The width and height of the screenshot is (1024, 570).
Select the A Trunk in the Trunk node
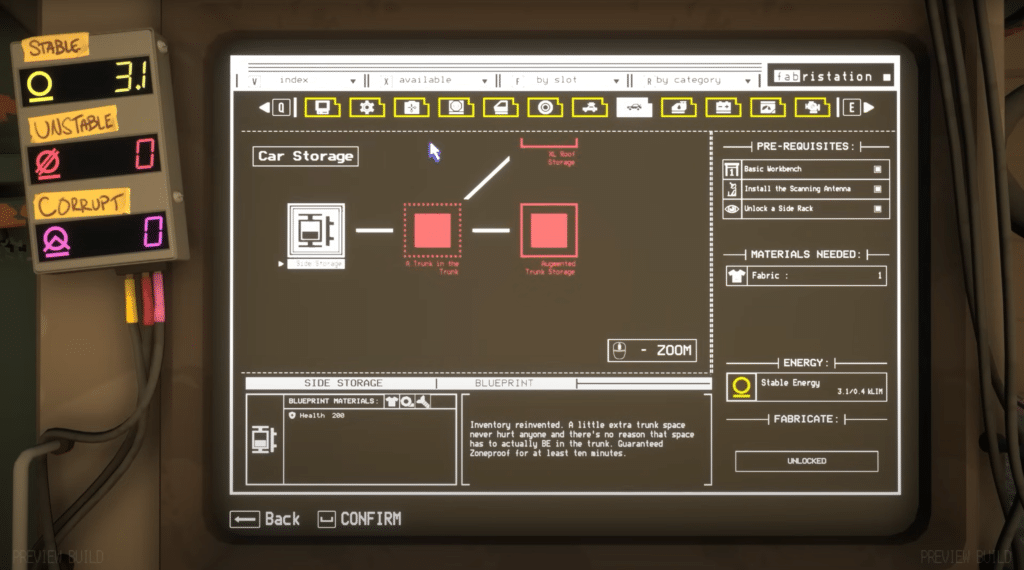(432, 230)
